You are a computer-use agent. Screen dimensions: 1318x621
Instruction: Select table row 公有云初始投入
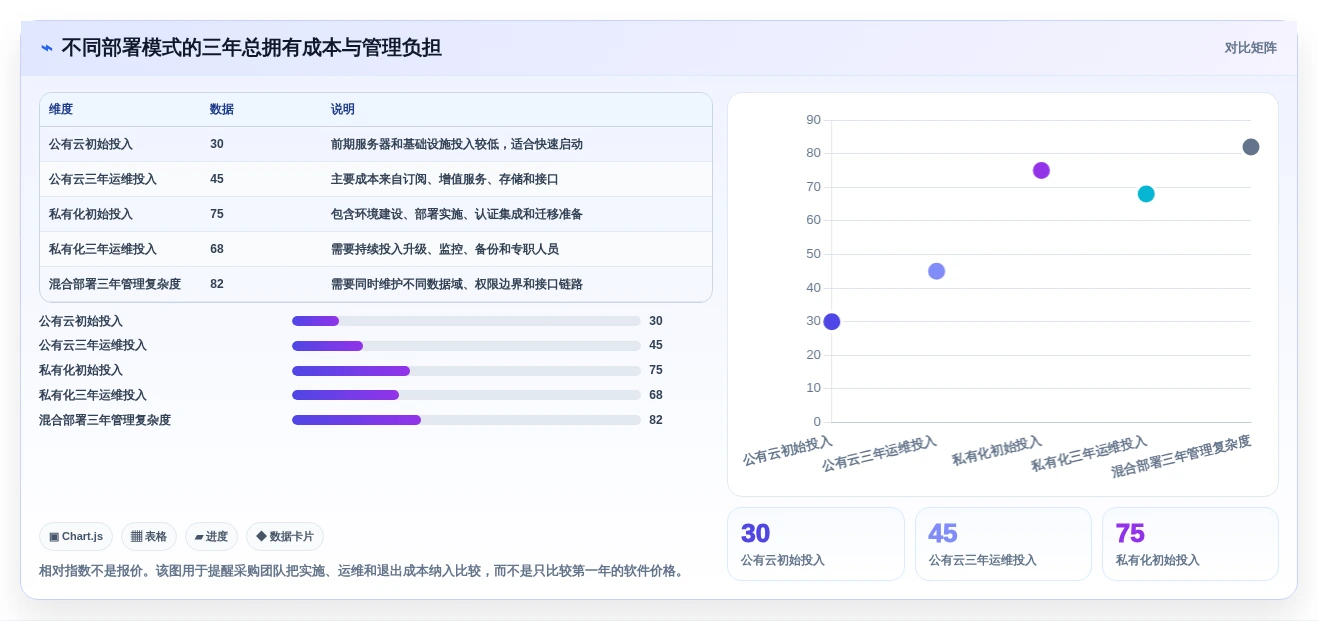376,144
